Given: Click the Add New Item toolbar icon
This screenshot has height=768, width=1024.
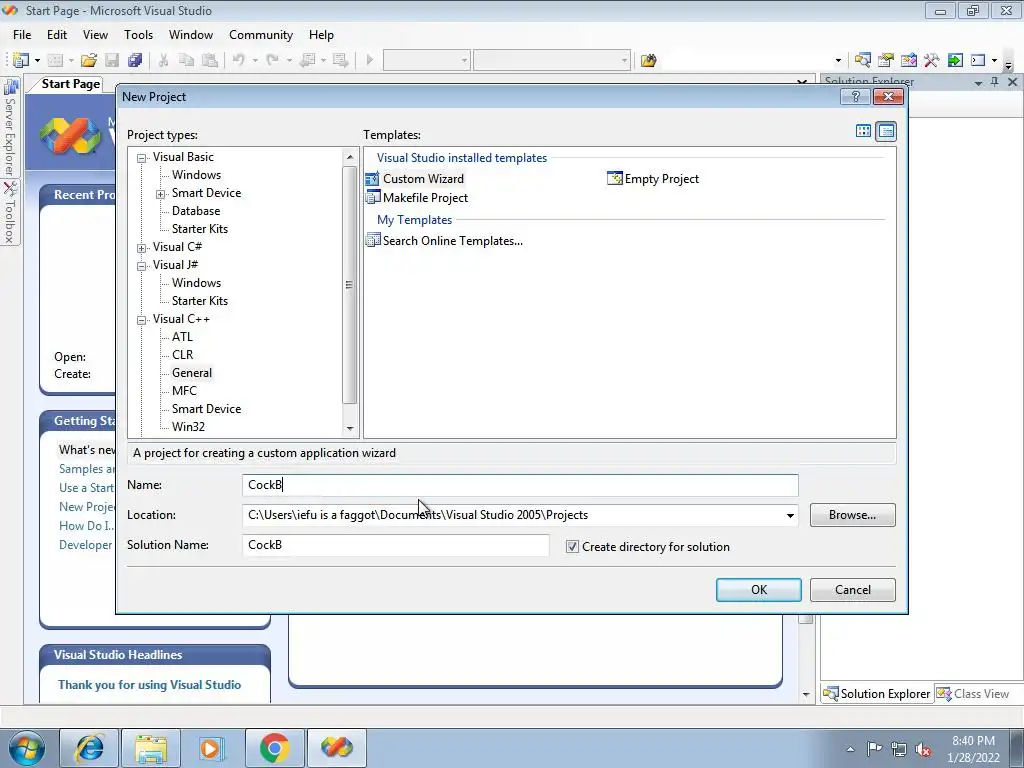Looking at the screenshot, I should (x=56, y=60).
